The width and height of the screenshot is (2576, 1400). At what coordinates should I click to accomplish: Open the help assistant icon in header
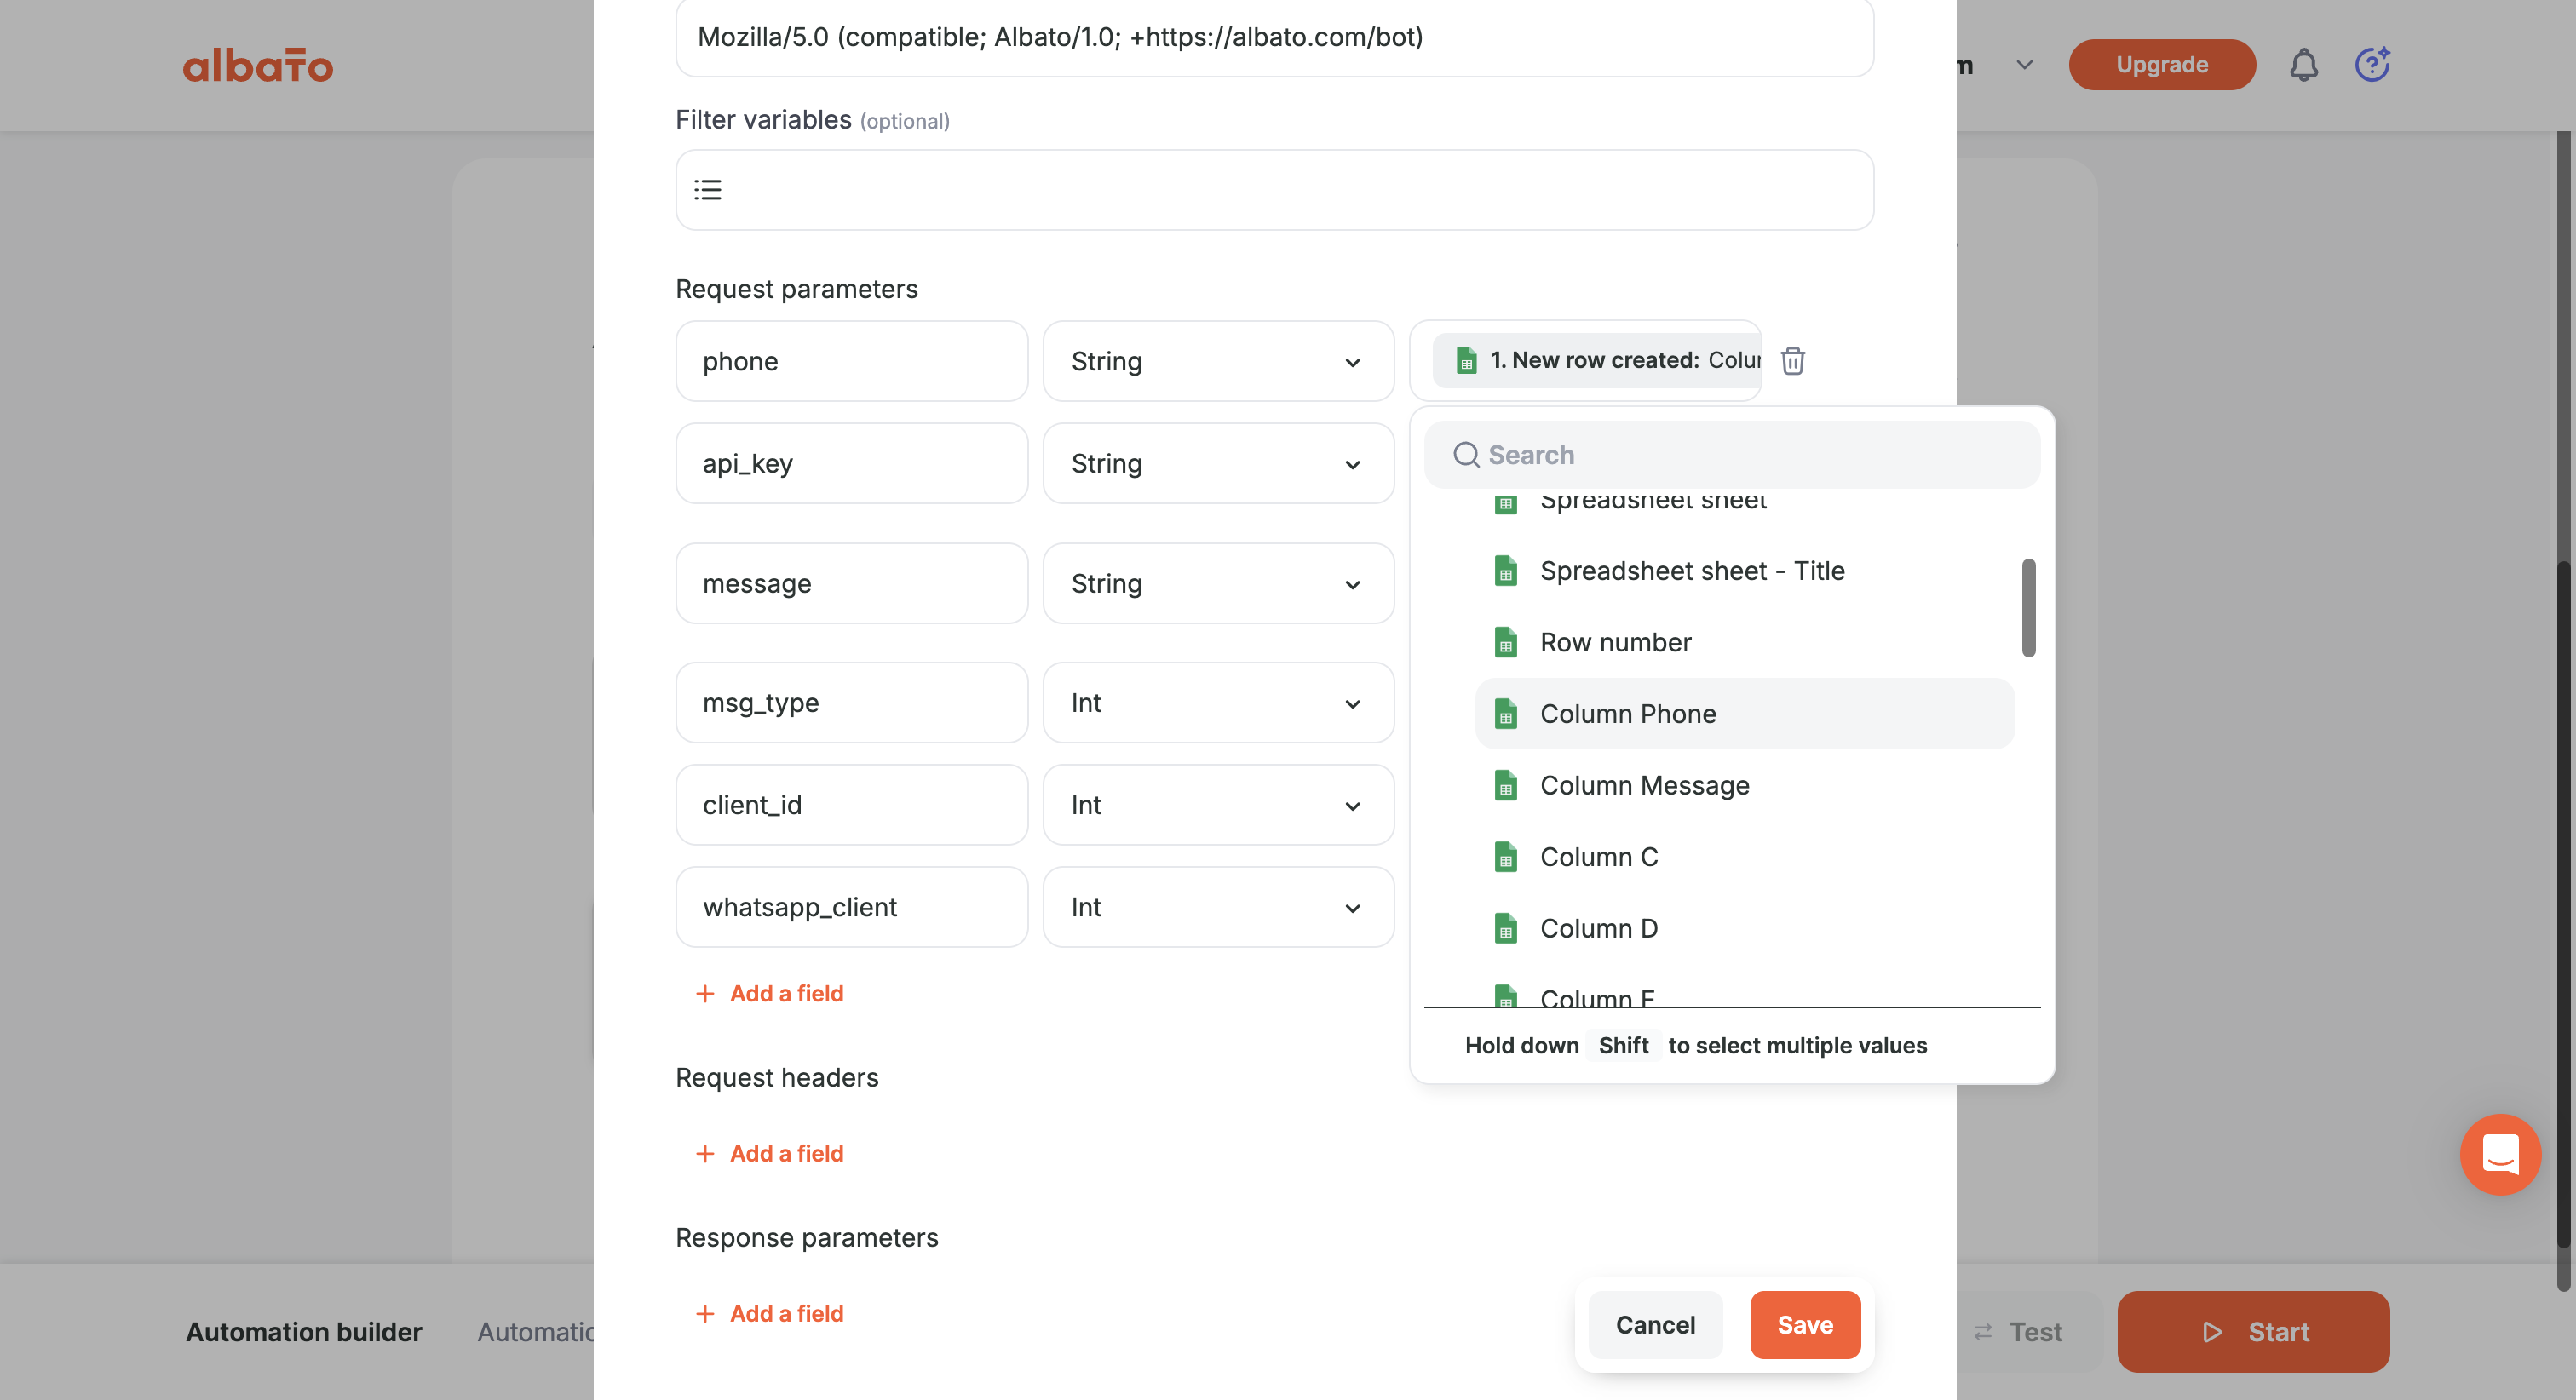[x=2373, y=65]
